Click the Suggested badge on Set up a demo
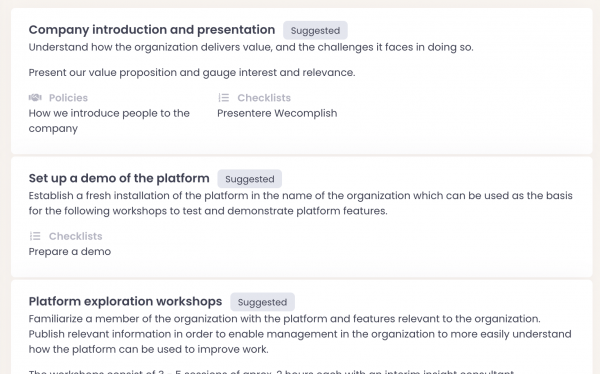The width and height of the screenshot is (600, 374). click(x=249, y=179)
